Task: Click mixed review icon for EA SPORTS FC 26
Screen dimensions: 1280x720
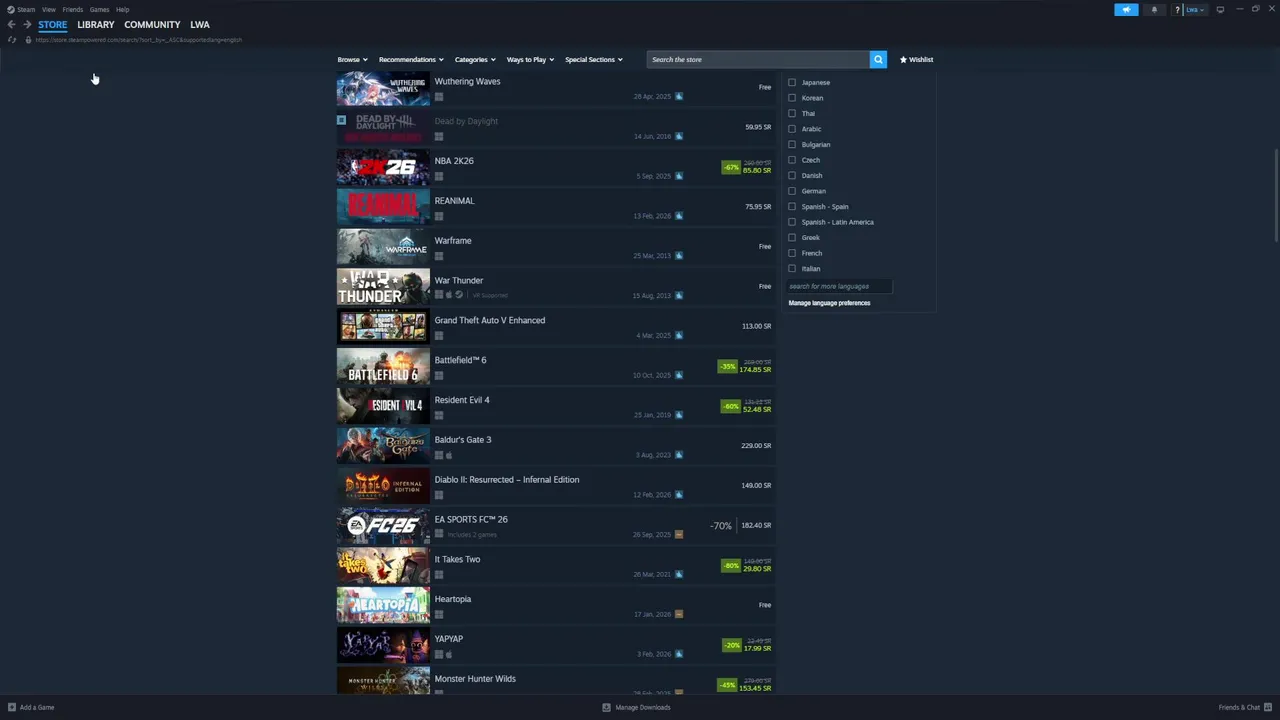Action: (679, 534)
